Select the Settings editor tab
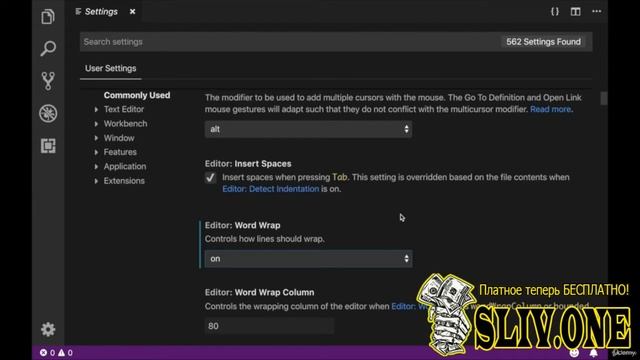The image size is (640, 360). tap(101, 12)
